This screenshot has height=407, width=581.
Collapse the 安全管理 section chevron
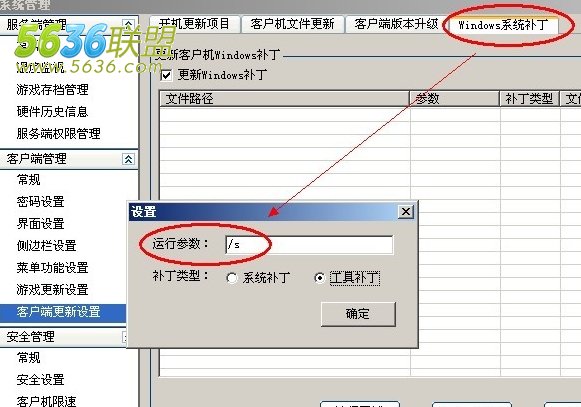pos(124,337)
